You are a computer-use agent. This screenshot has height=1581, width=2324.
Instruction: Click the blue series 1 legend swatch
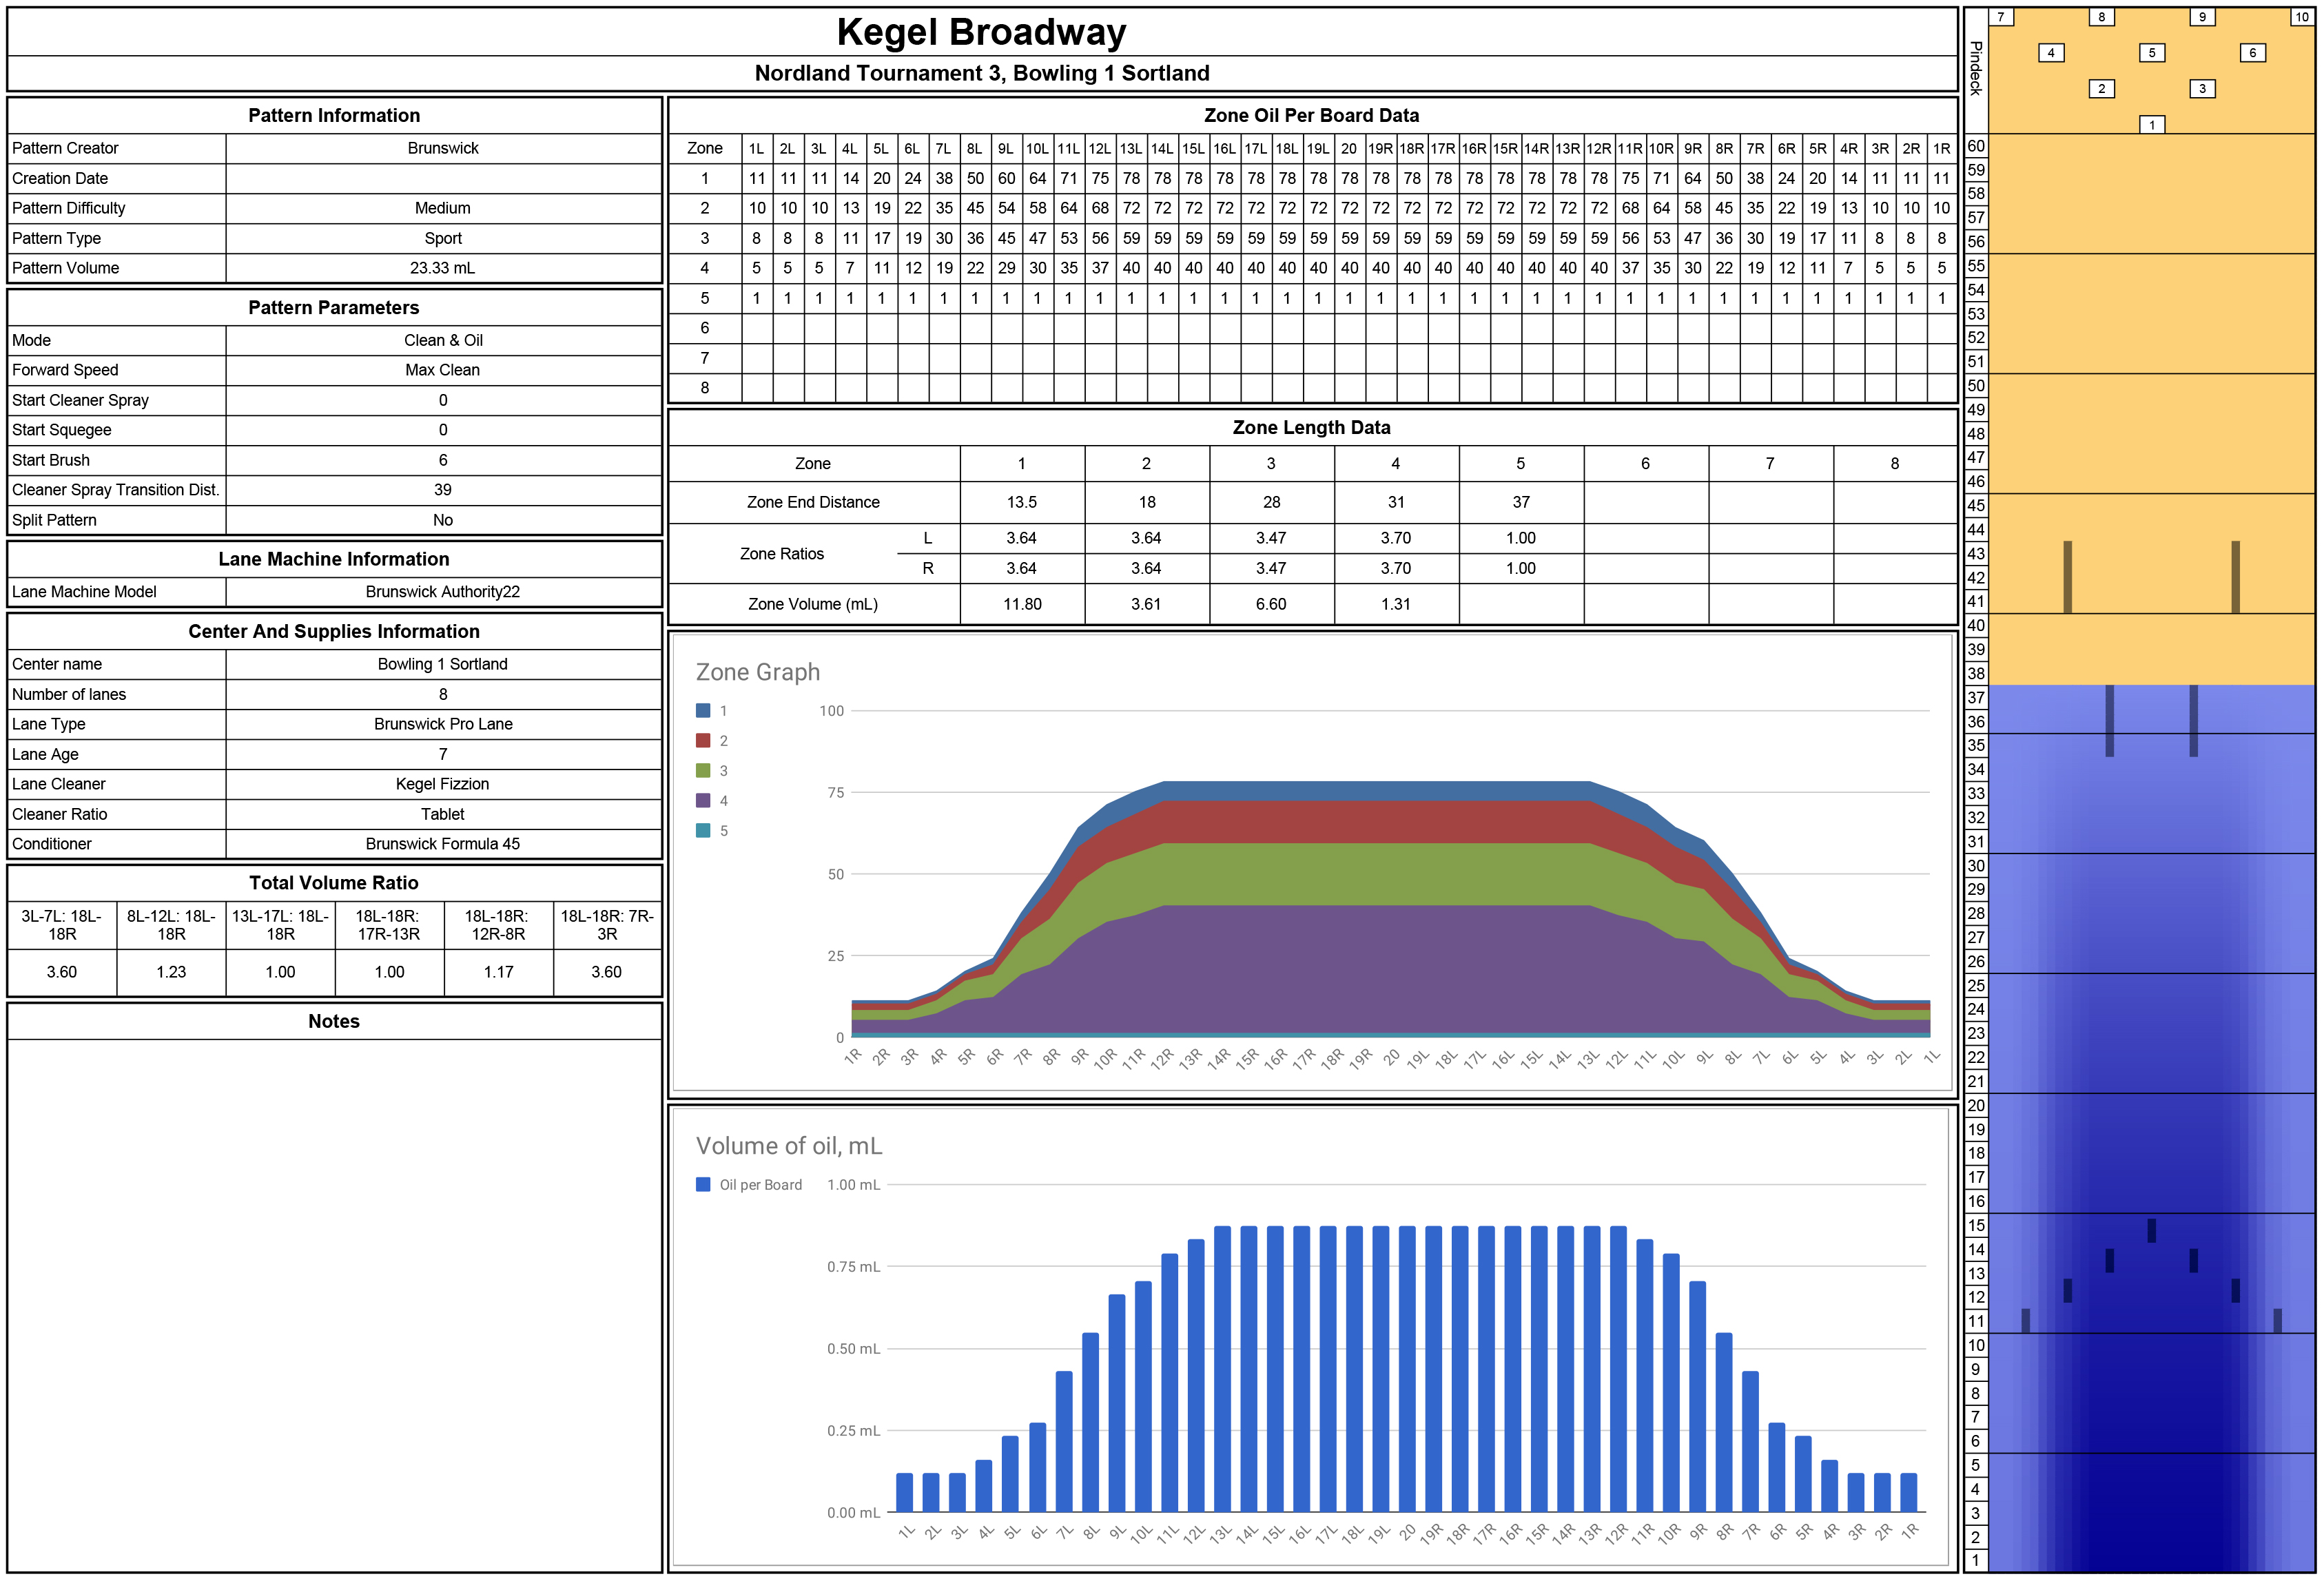[703, 711]
